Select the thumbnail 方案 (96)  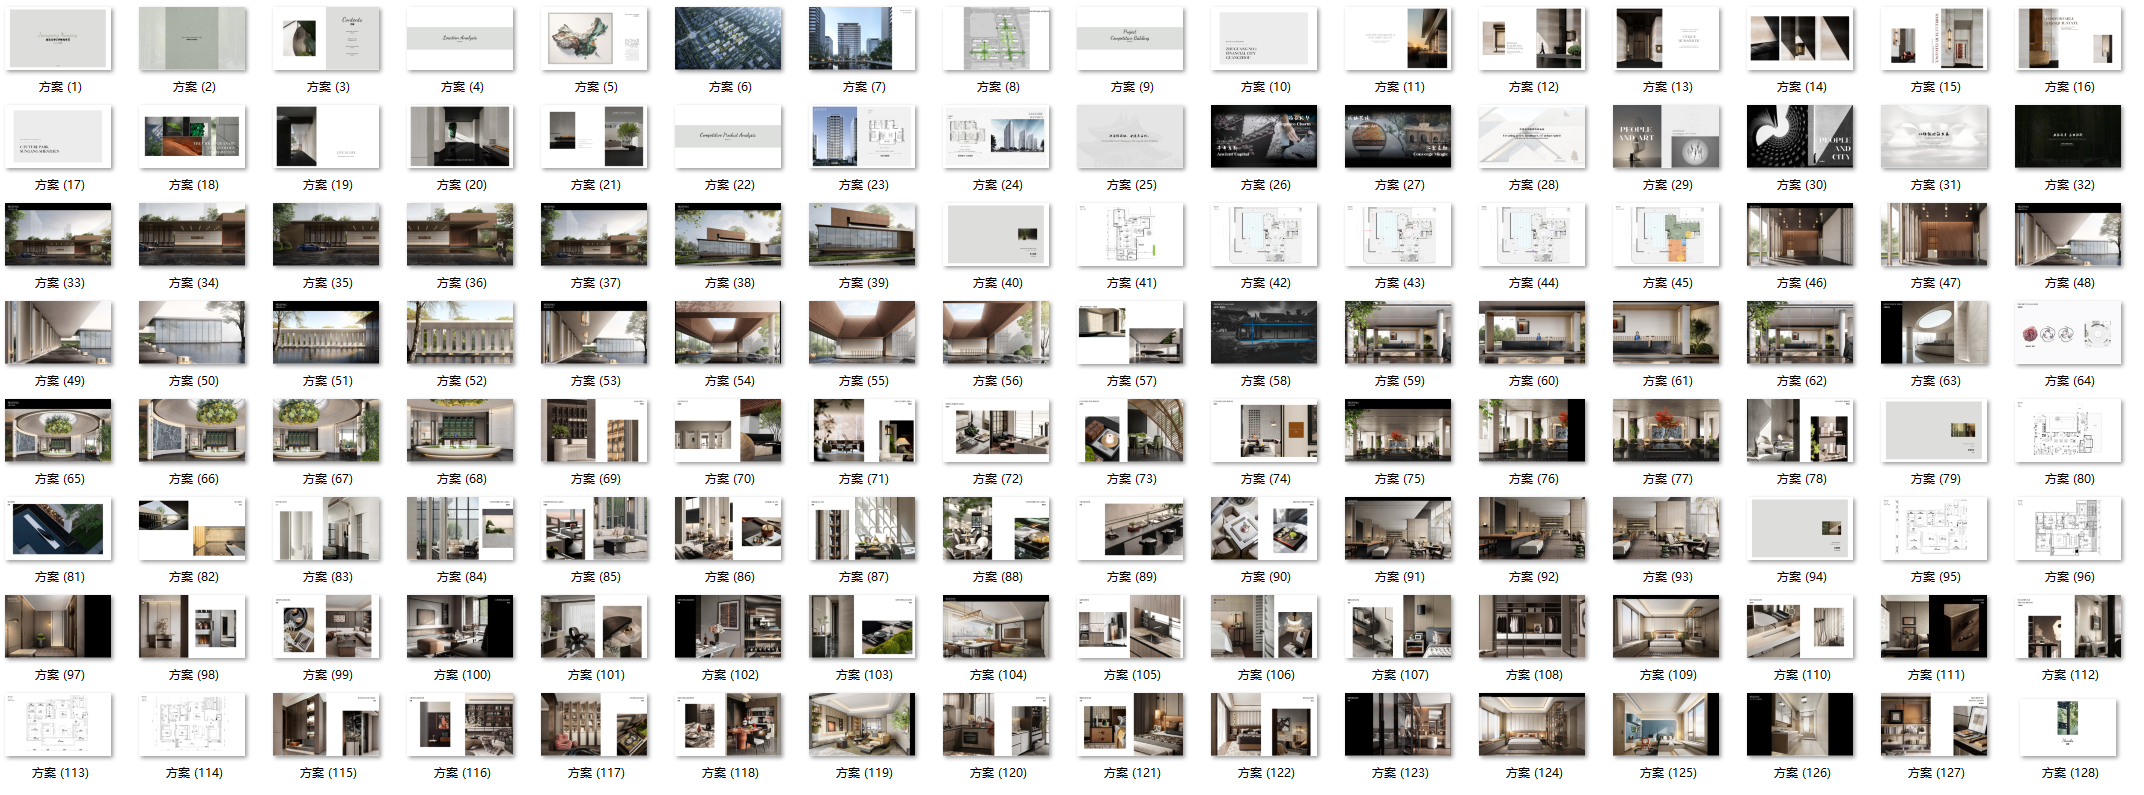[x=2069, y=529]
